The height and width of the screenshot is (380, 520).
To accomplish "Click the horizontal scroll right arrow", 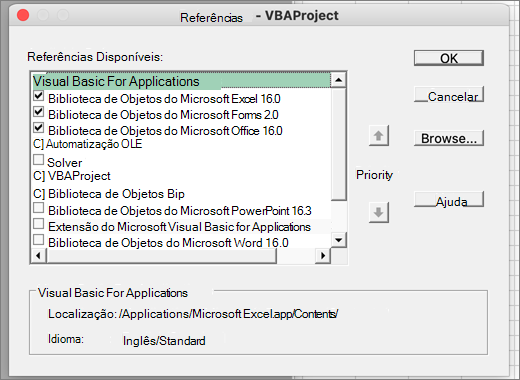I will pos(323,256).
